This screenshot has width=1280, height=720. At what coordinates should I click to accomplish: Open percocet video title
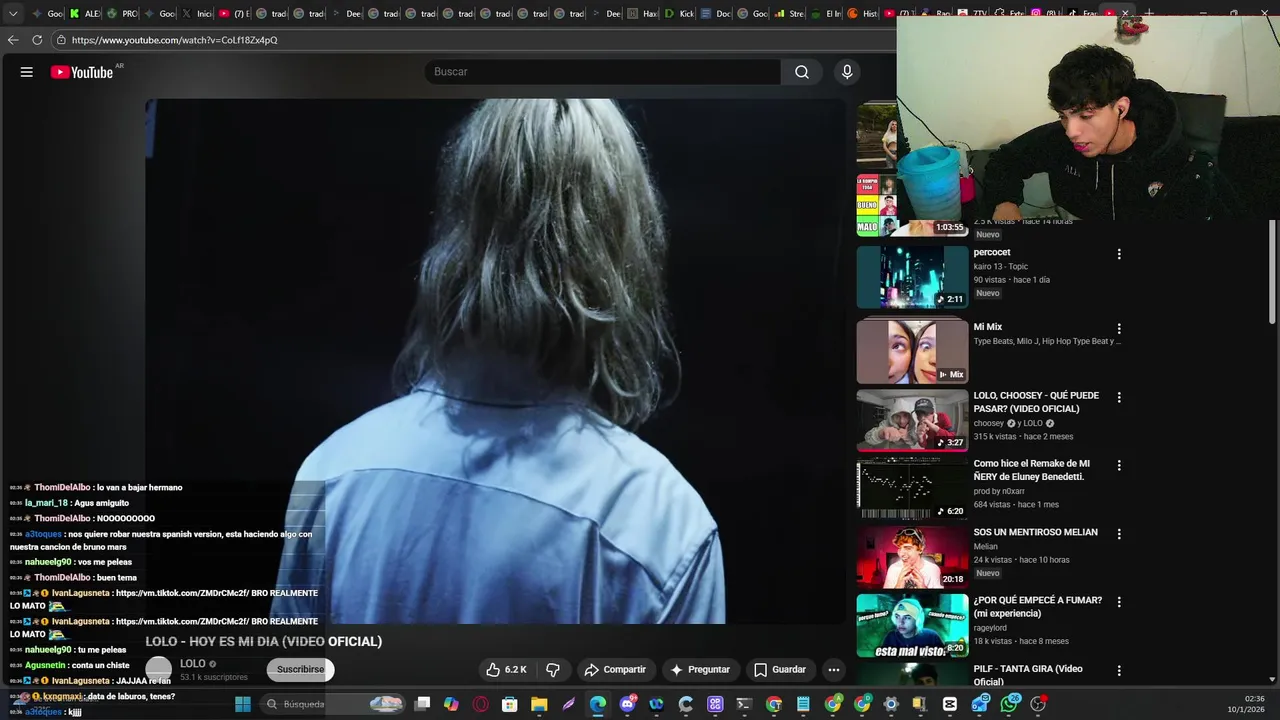point(992,252)
